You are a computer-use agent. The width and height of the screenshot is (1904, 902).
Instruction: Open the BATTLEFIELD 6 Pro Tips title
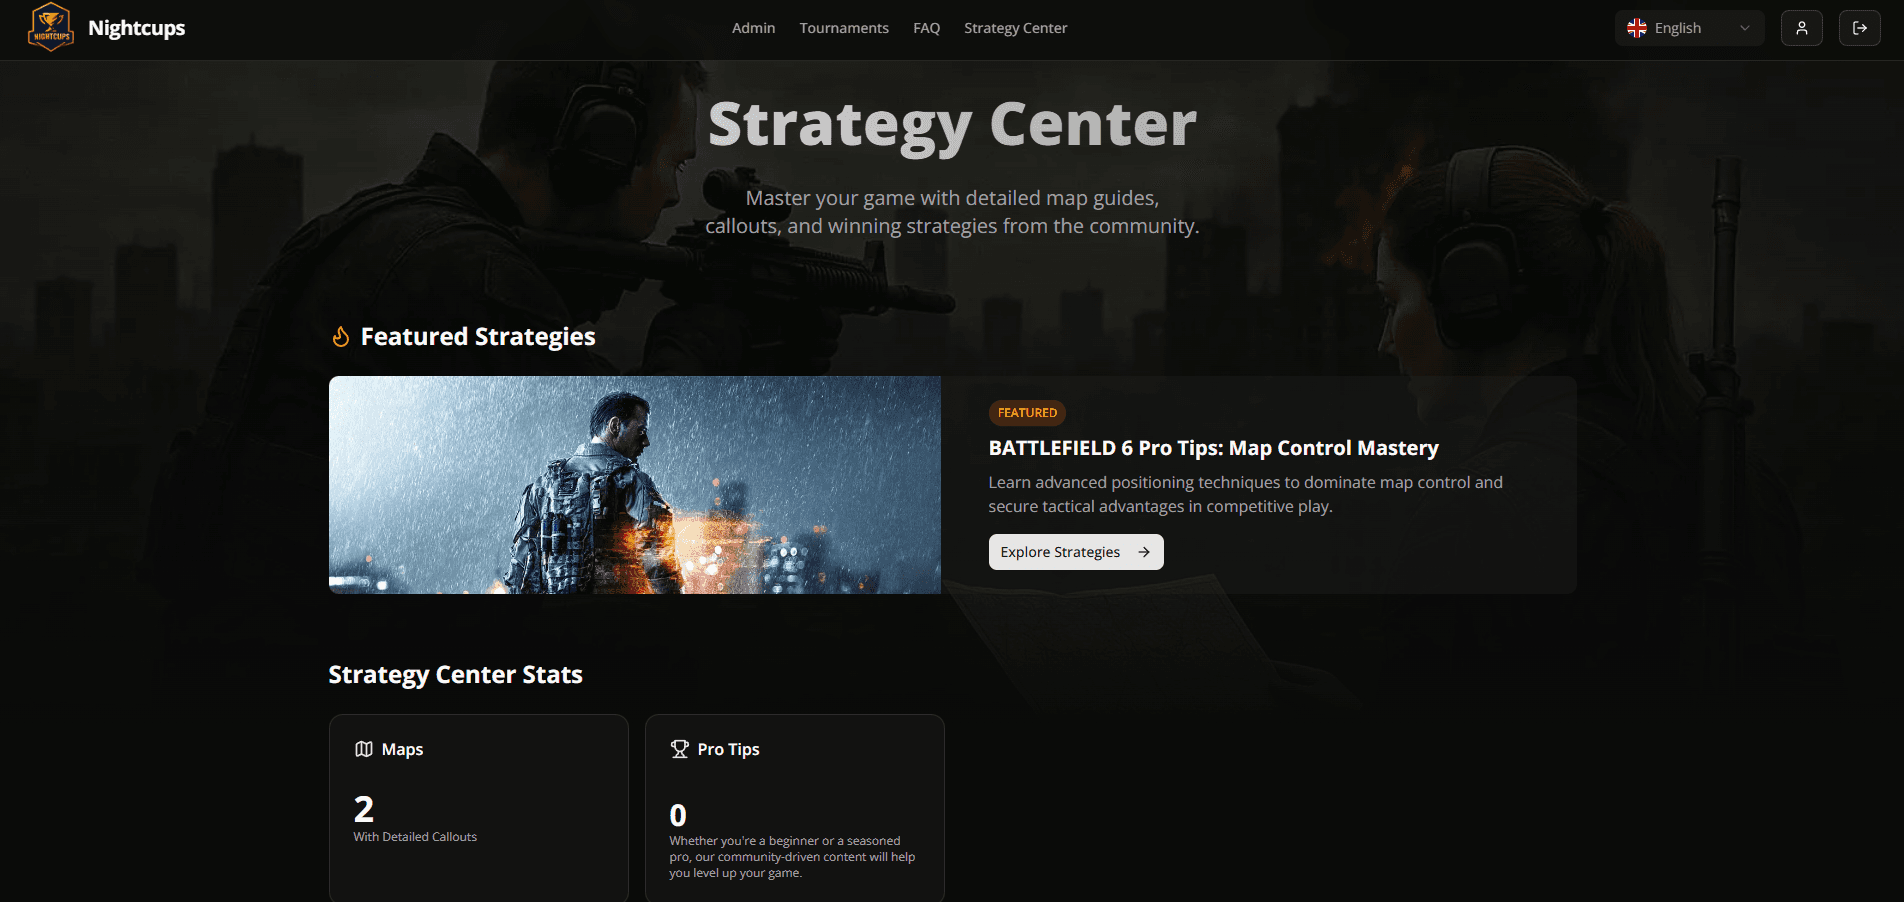click(1214, 448)
